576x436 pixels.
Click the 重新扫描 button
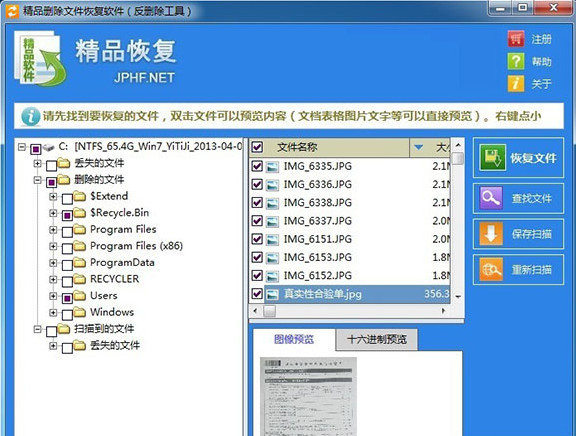tap(518, 270)
